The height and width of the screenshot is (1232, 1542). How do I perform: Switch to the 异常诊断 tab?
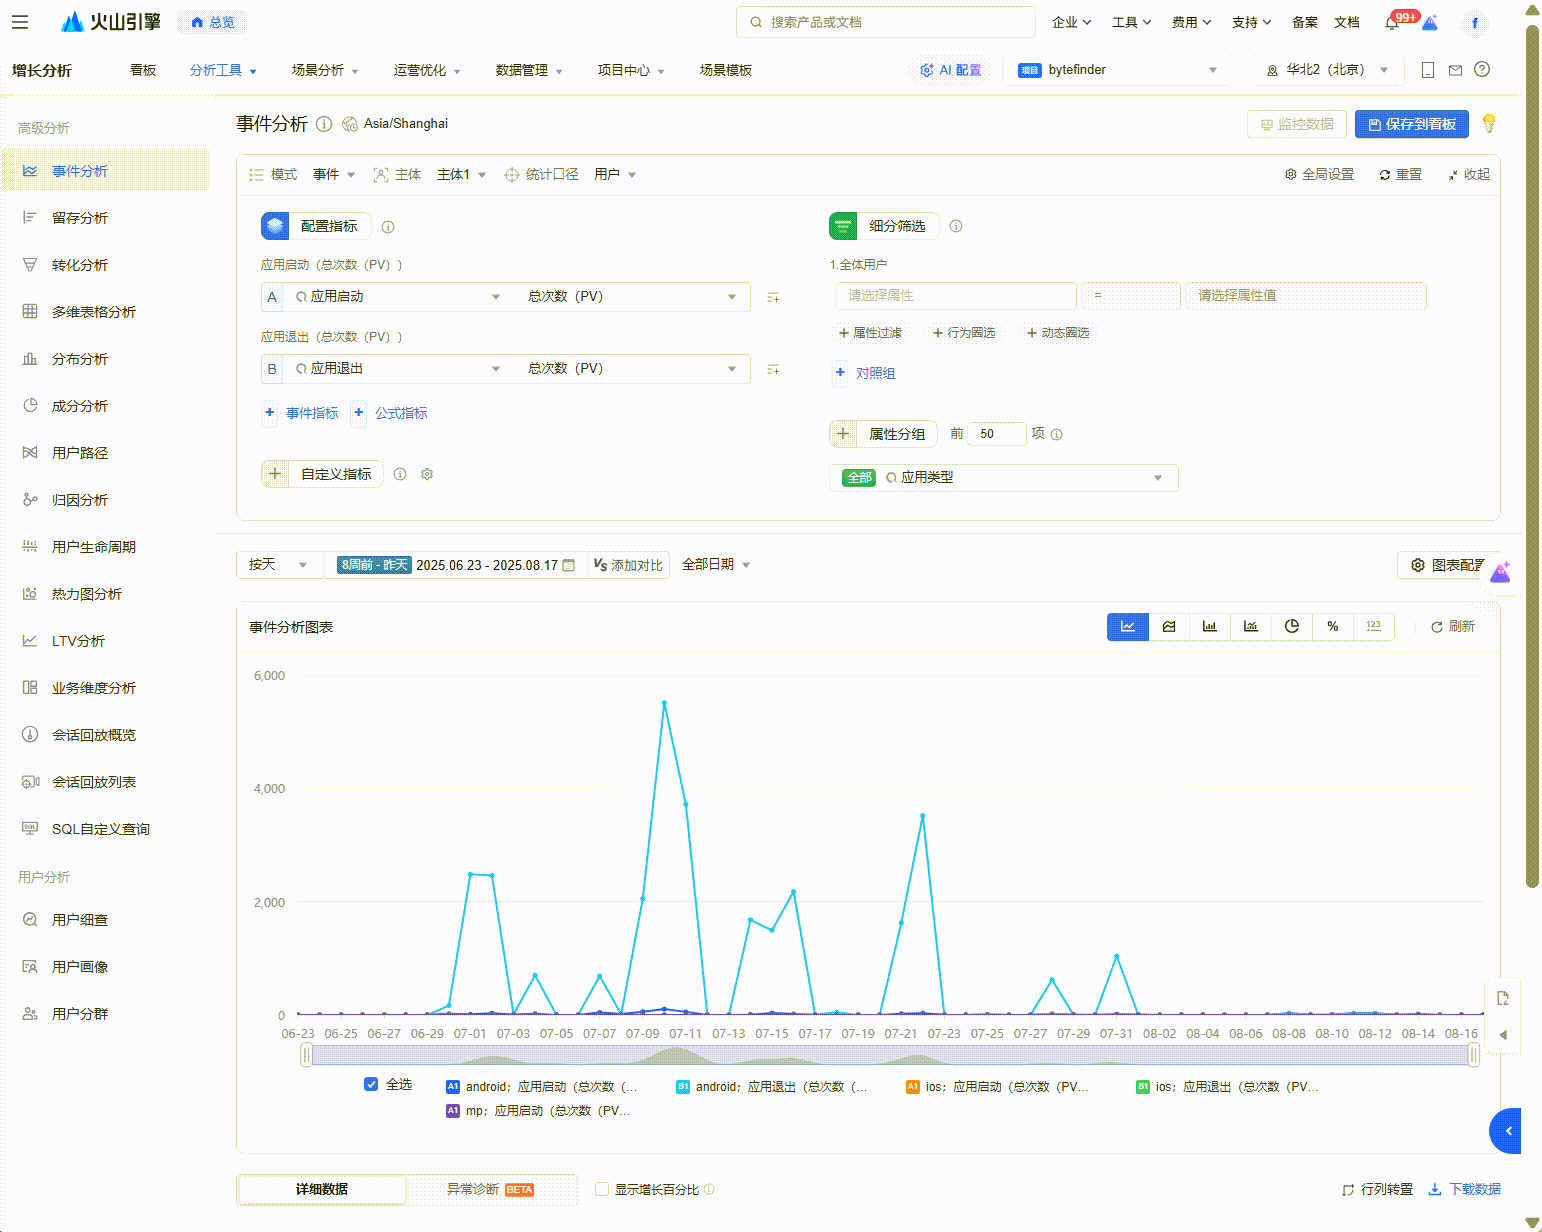pos(490,1189)
